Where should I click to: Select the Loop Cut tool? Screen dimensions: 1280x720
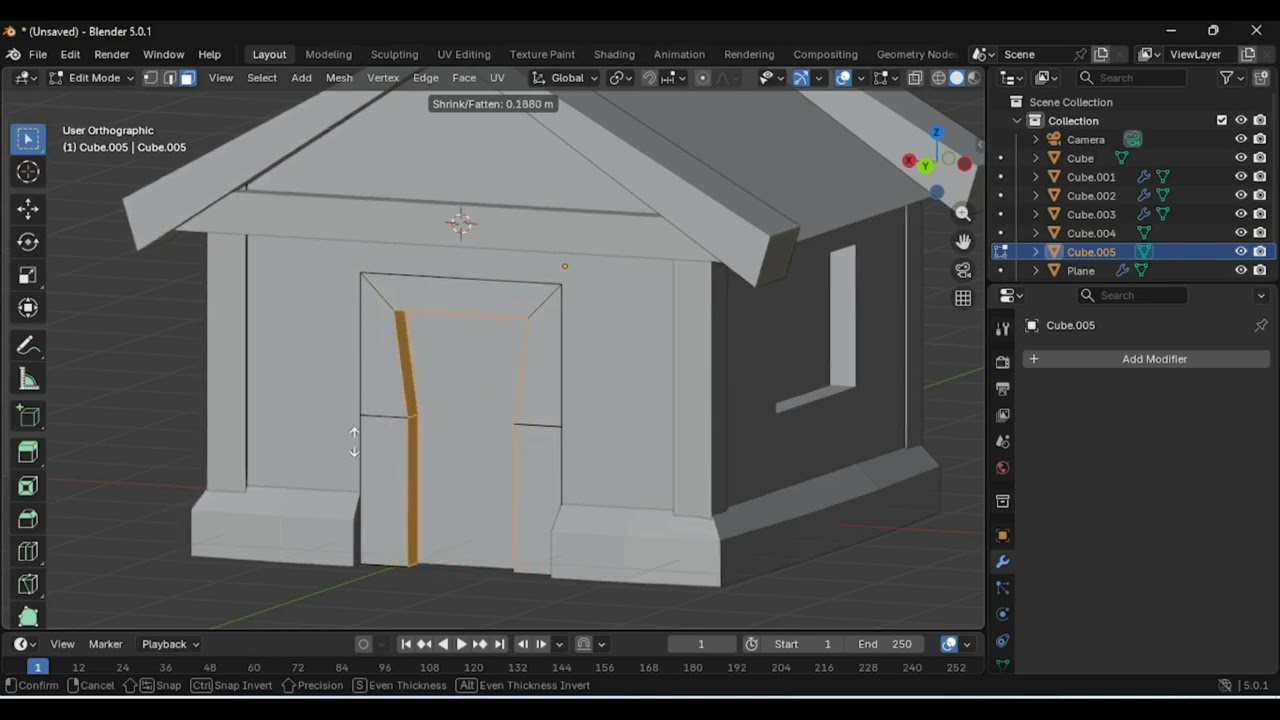[x=28, y=552]
